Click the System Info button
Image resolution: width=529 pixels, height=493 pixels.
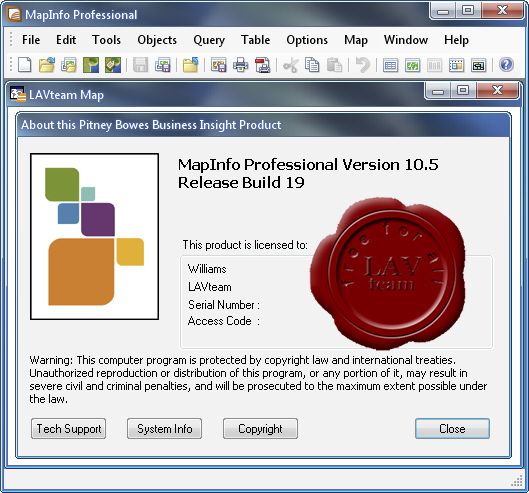tap(165, 429)
